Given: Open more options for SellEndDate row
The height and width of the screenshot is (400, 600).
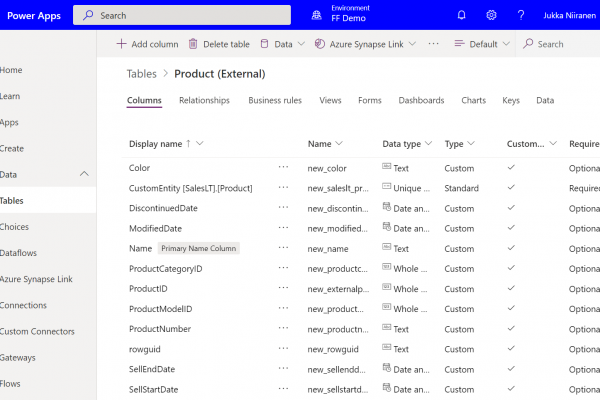Looking at the screenshot, I should (284, 368).
